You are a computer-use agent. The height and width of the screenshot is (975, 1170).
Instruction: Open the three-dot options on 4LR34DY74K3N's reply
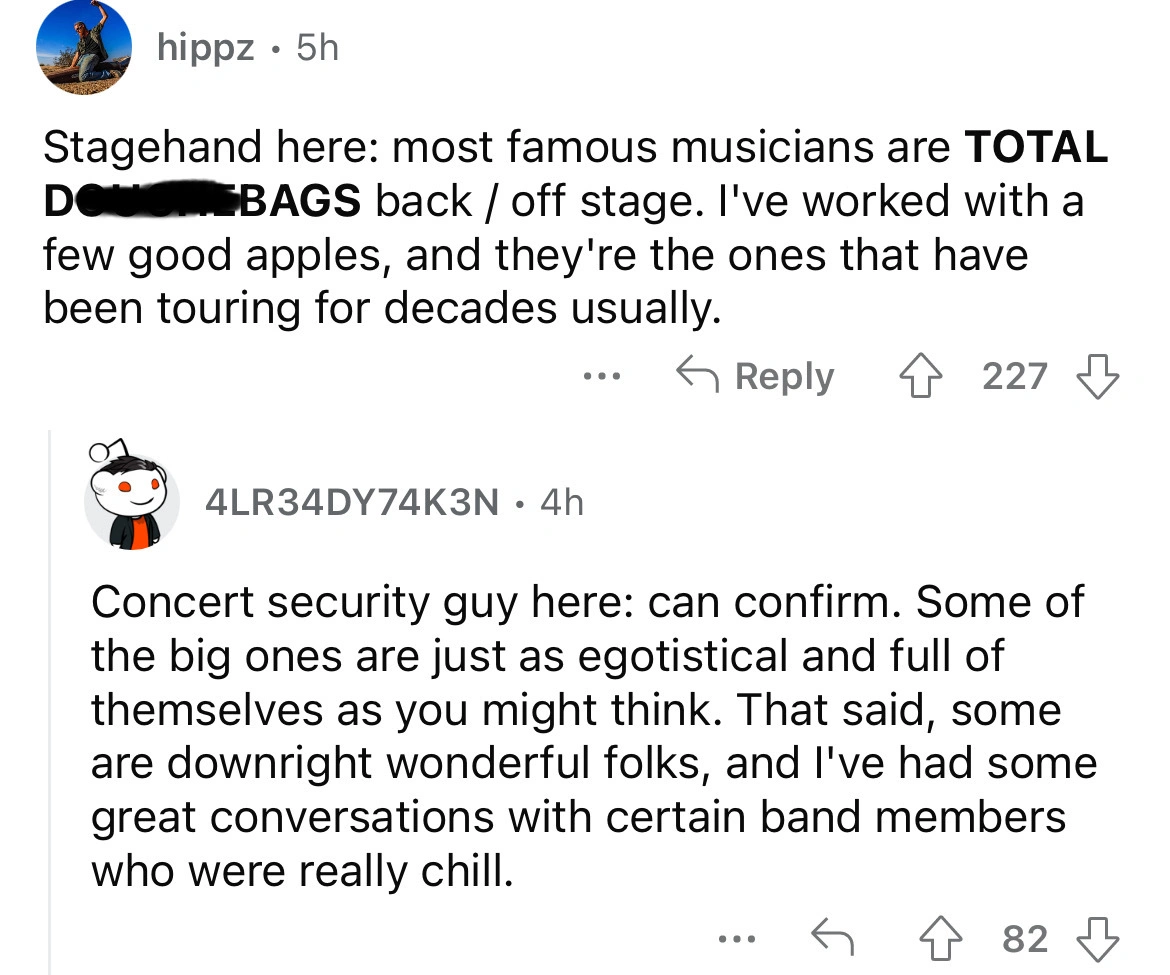point(737,938)
